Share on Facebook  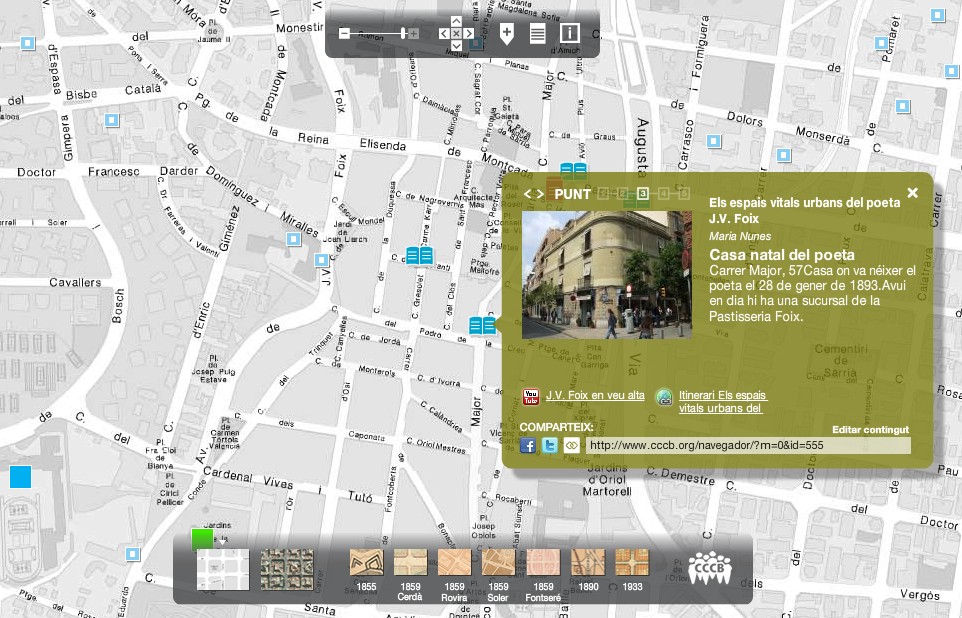tap(529, 446)
